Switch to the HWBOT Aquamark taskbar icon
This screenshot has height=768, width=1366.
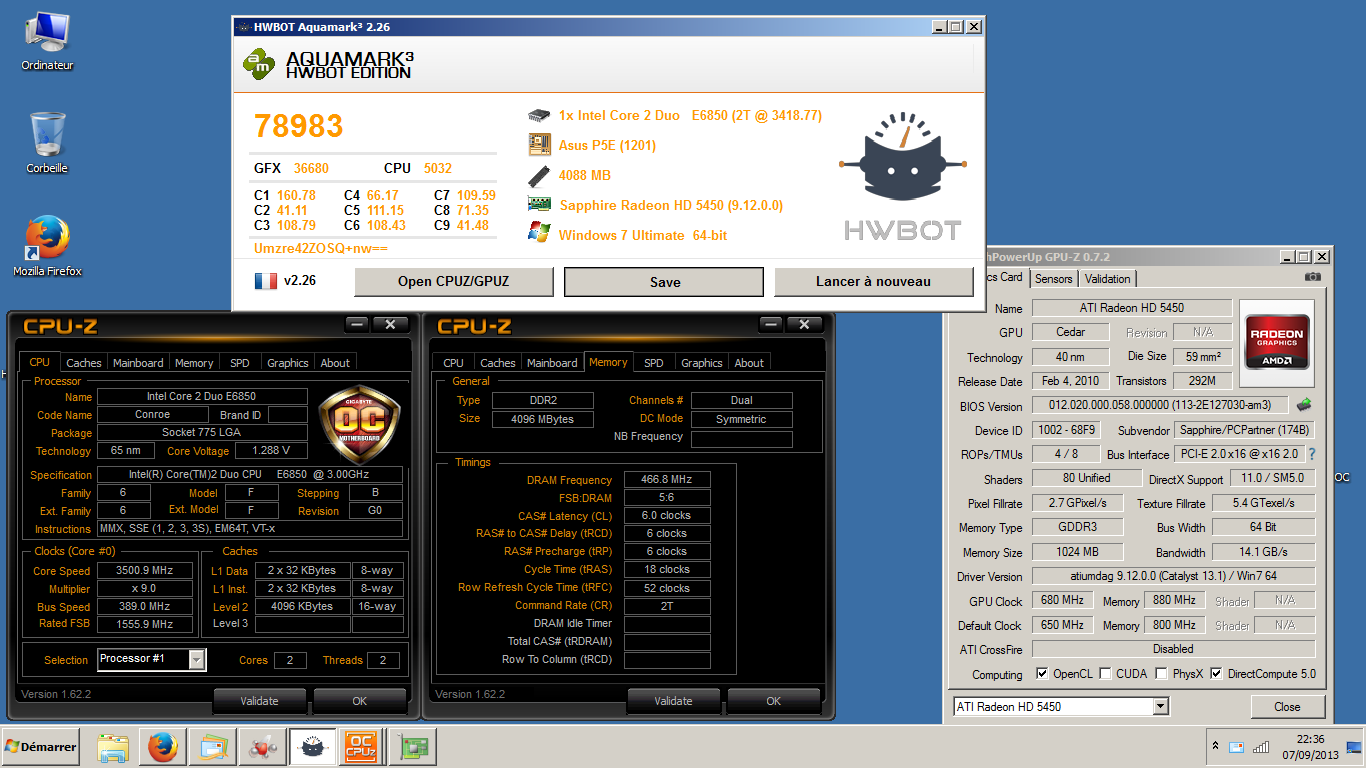coord(311,747)
